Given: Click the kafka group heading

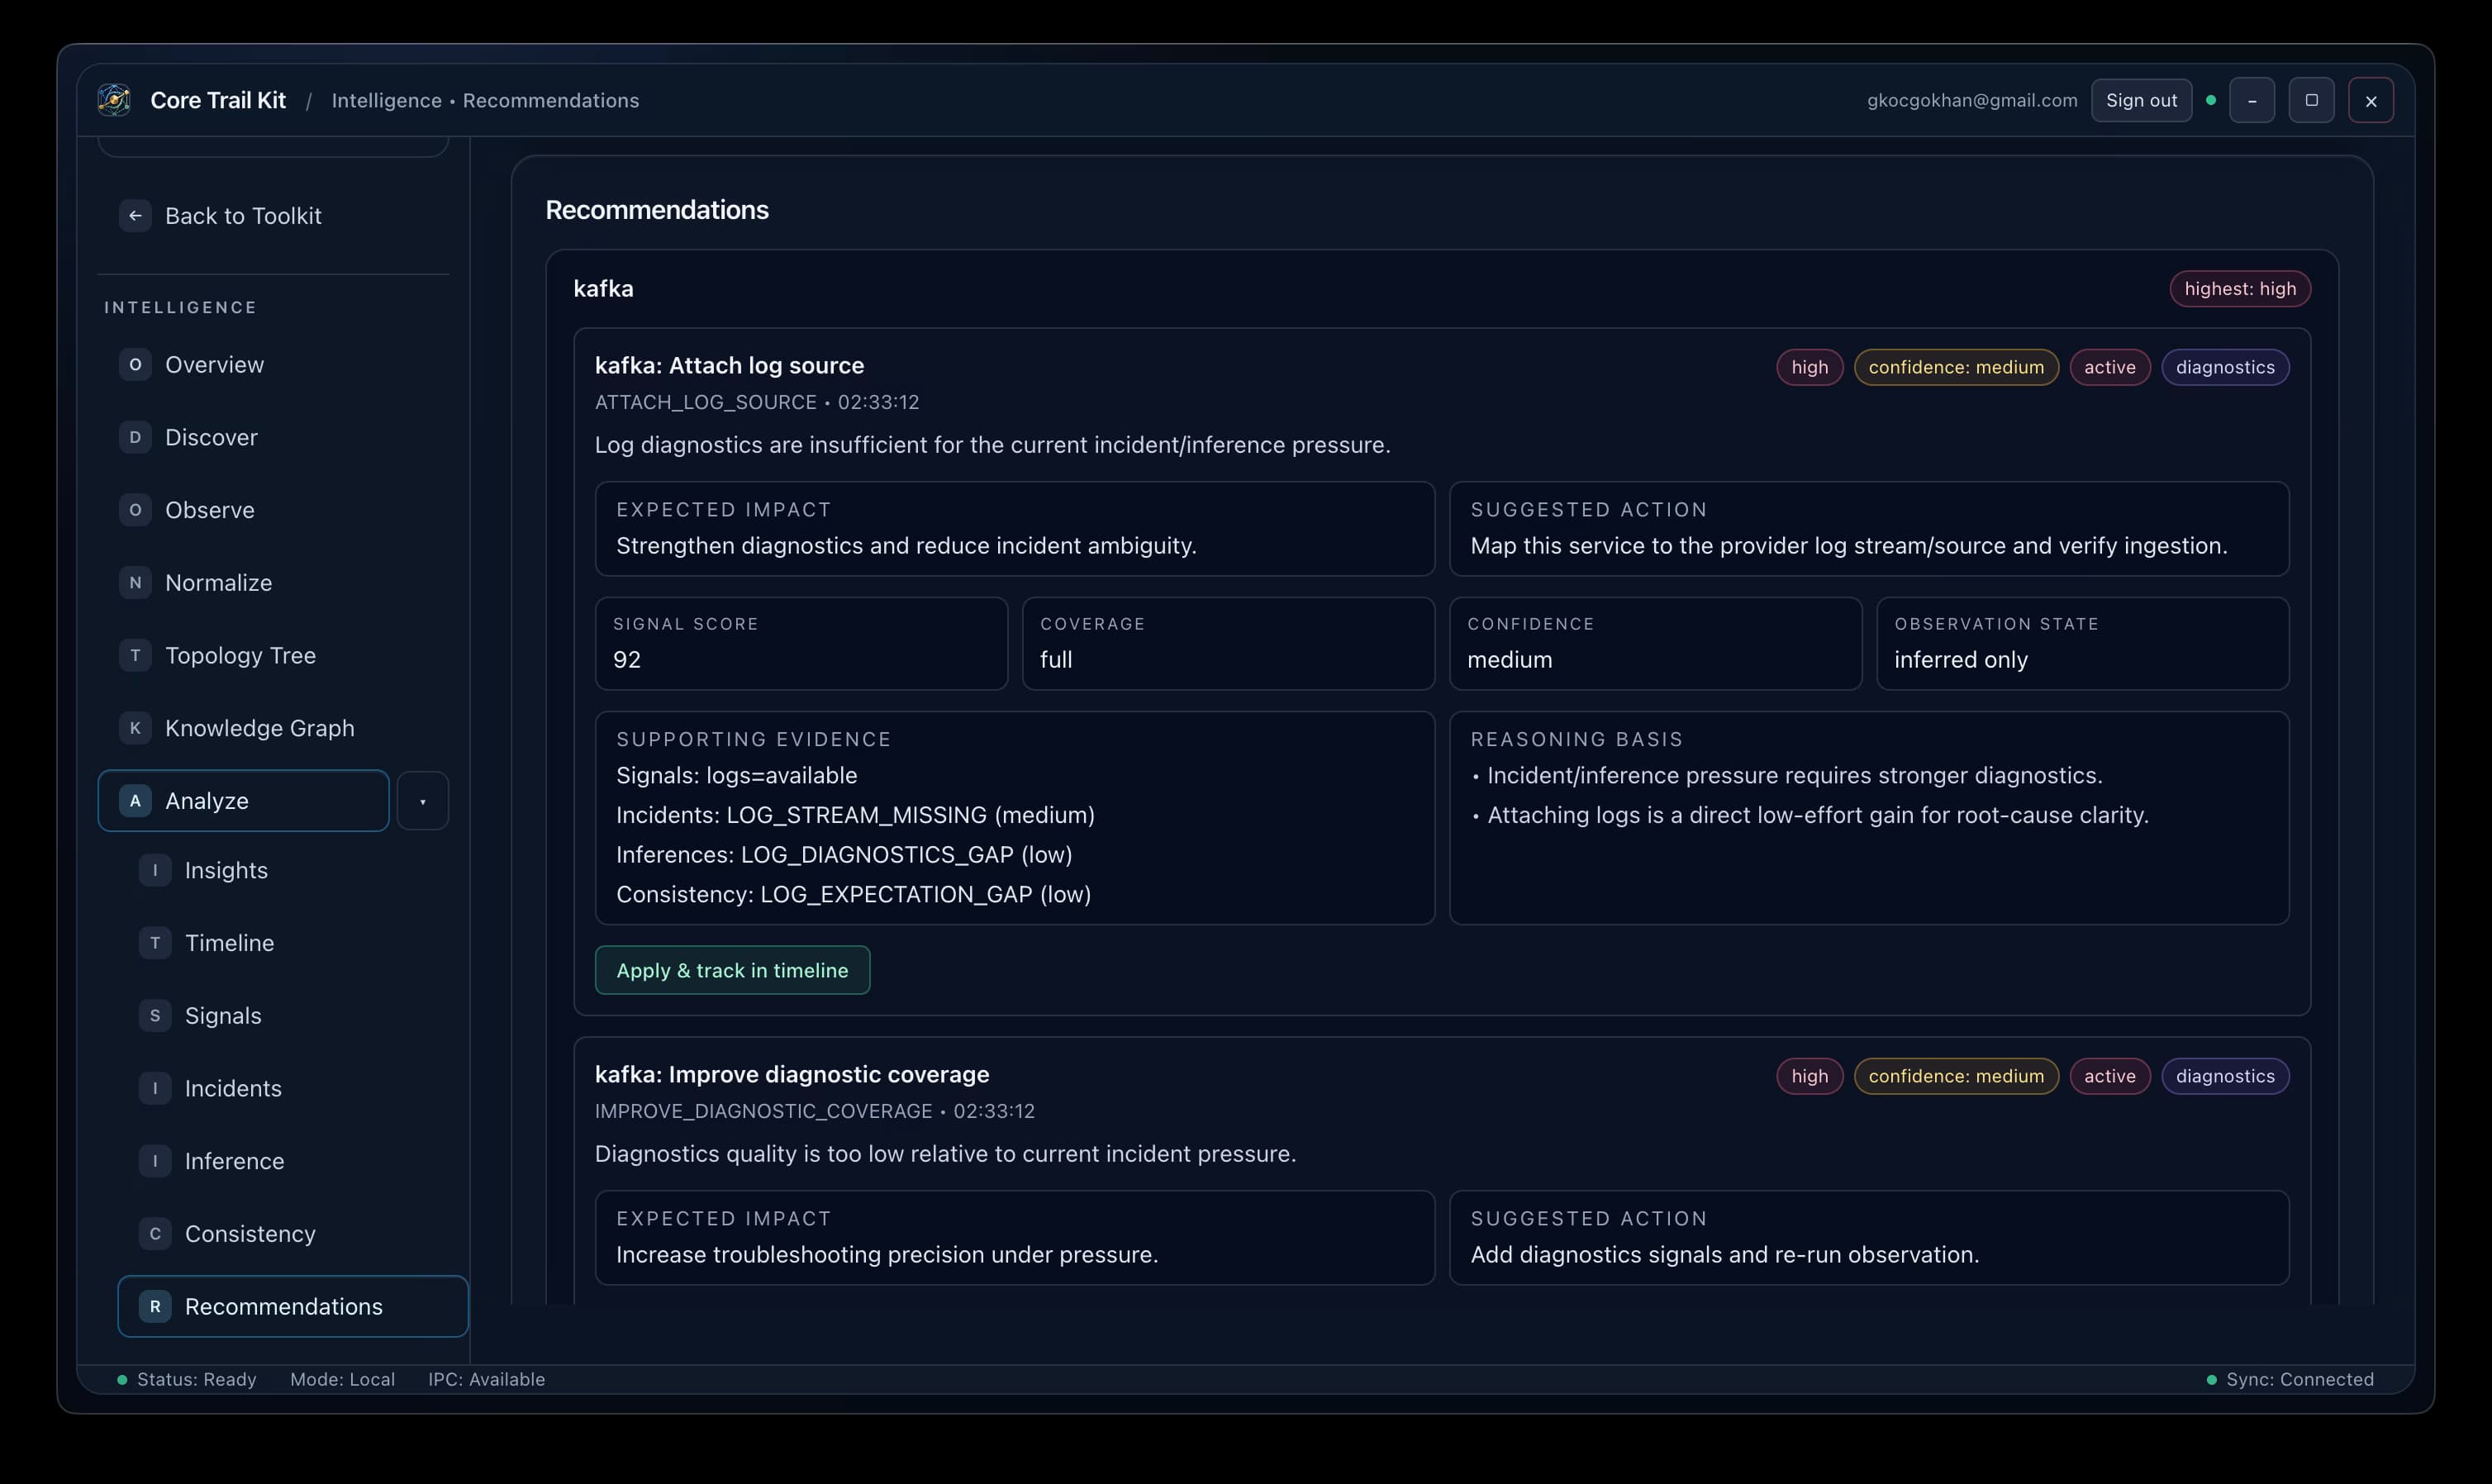Looking at the screenshot, I should [603, 289].
